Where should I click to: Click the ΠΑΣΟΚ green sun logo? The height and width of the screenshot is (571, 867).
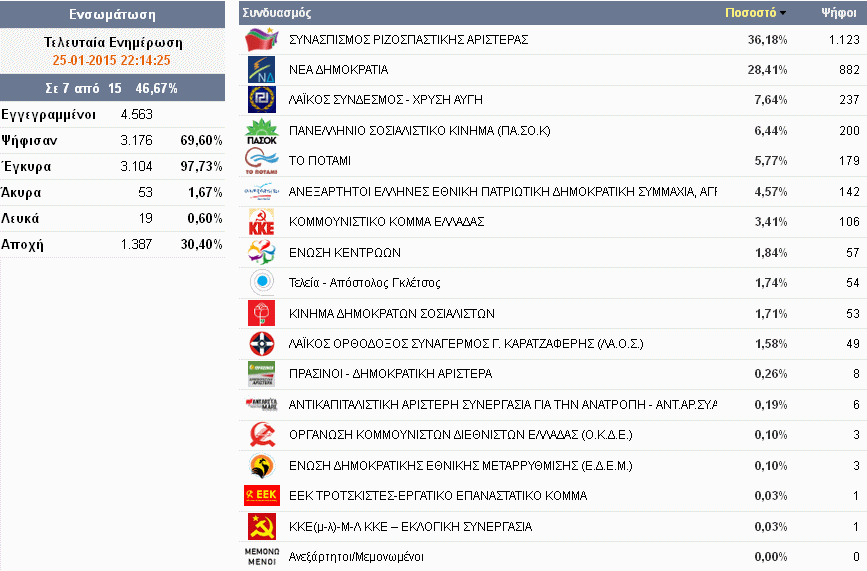[262, 131]
